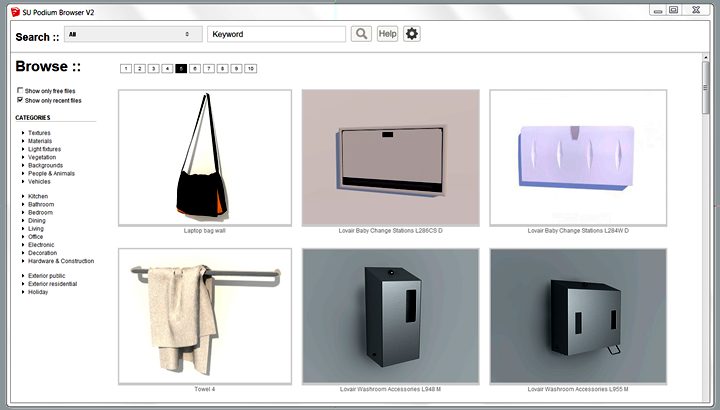Select the current page 5 button
Screen dimensions: 720x410
click(x=181, y=68)
